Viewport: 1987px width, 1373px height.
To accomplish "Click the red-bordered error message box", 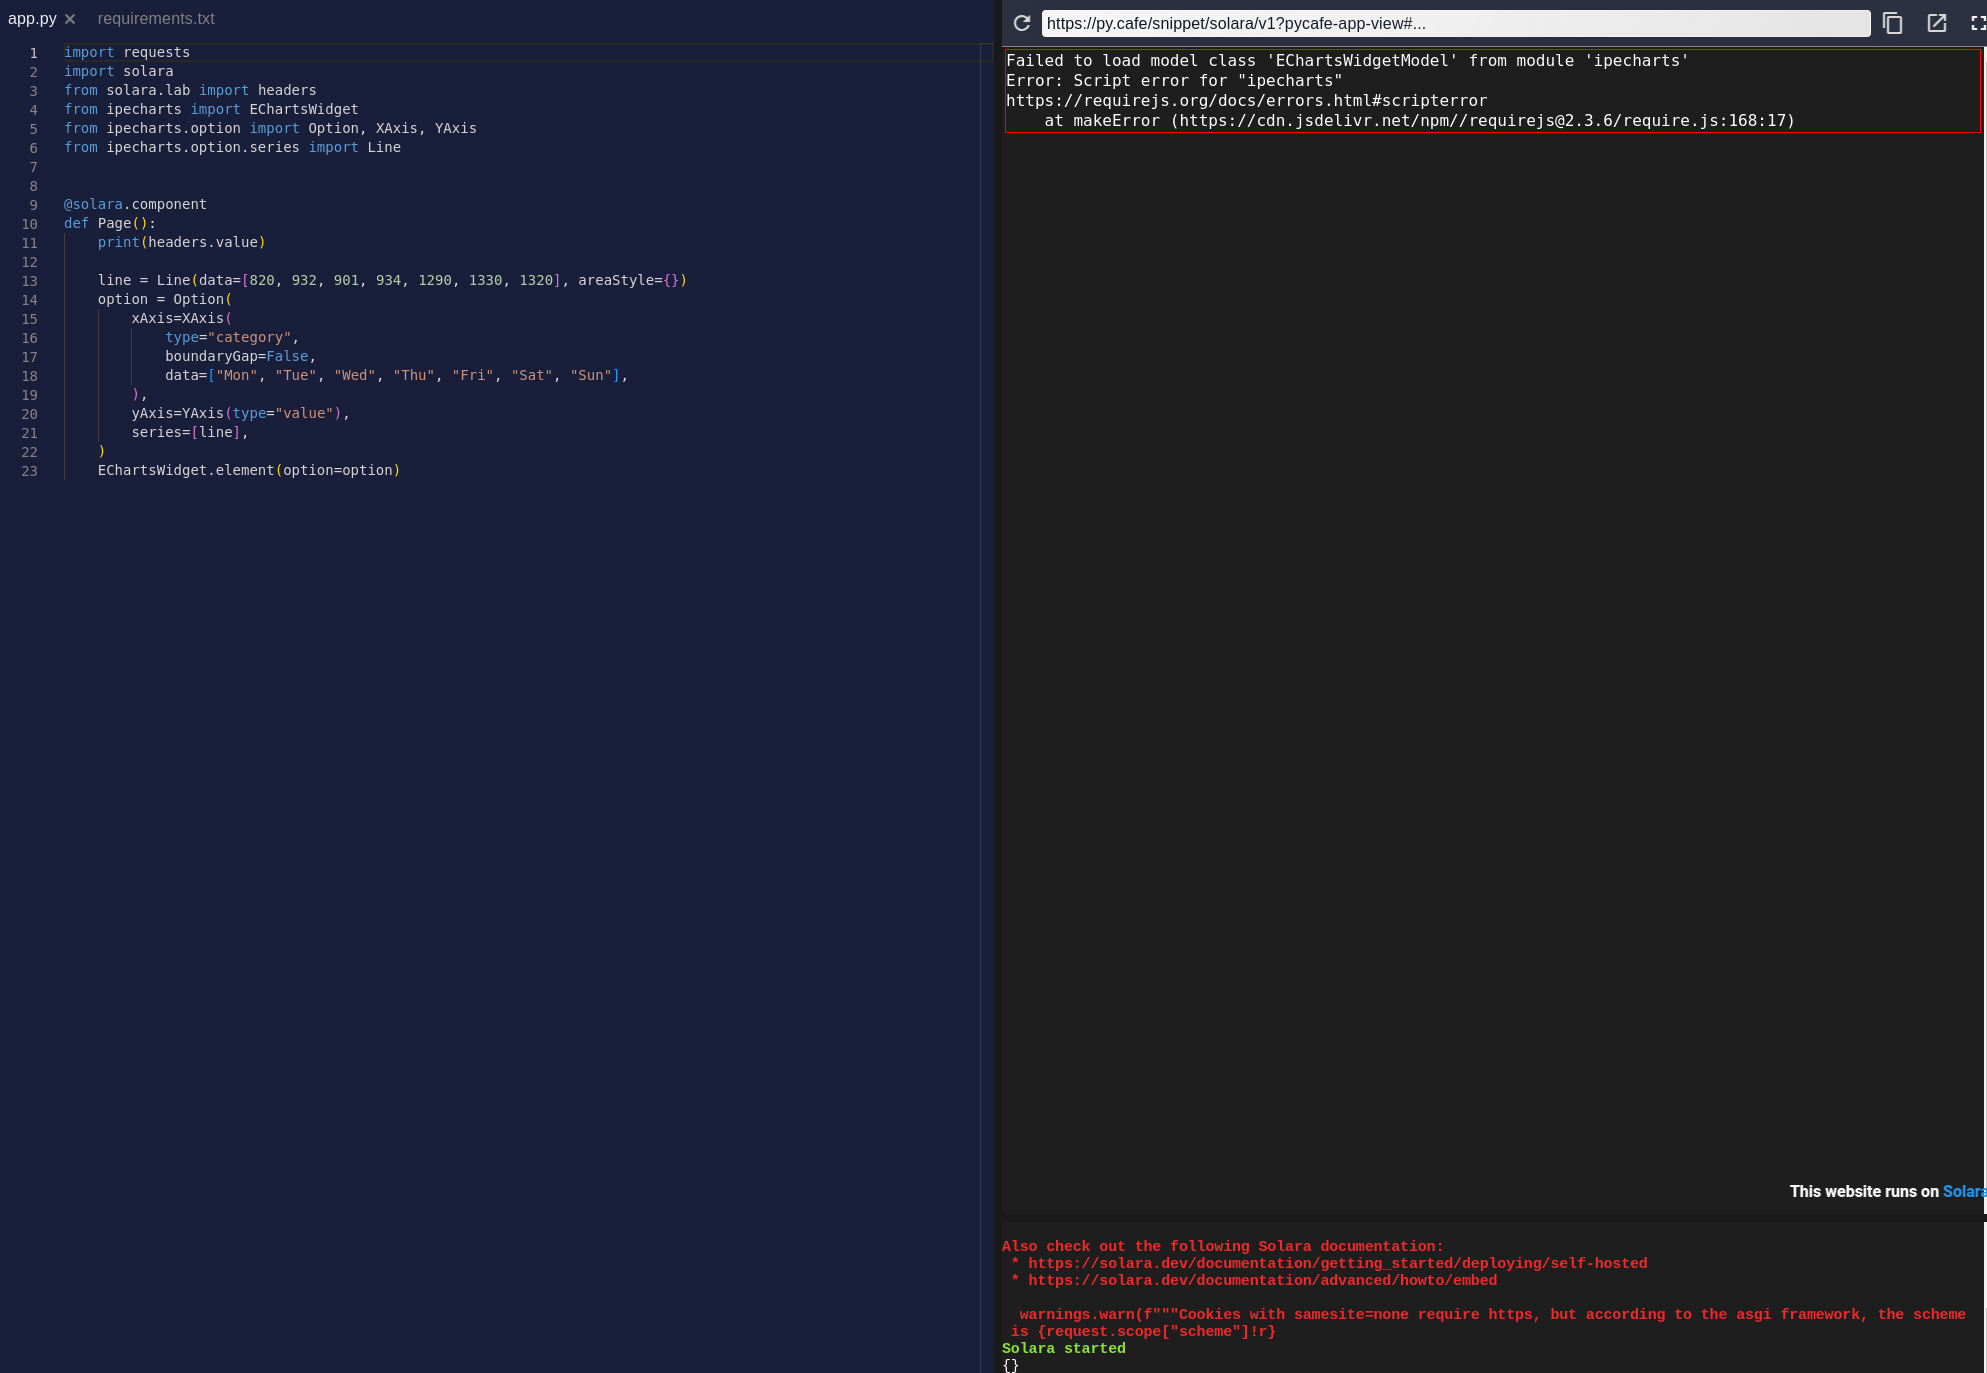I will pos(1492,90).
